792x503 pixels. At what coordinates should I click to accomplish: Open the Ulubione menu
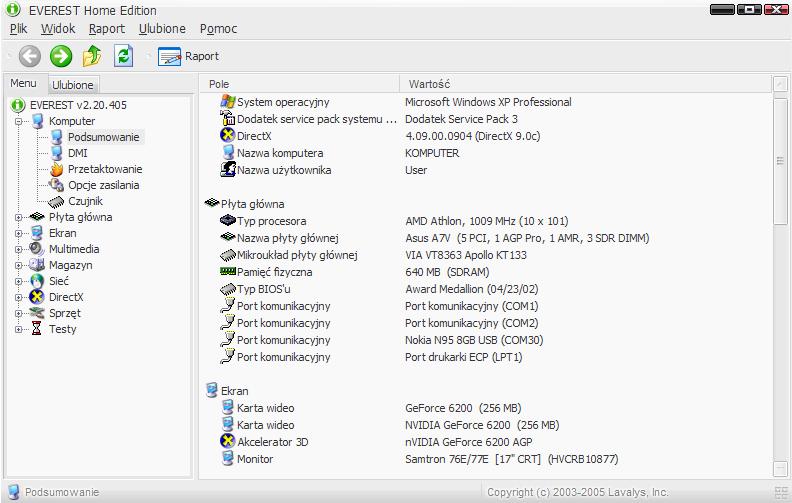[162, 29]
